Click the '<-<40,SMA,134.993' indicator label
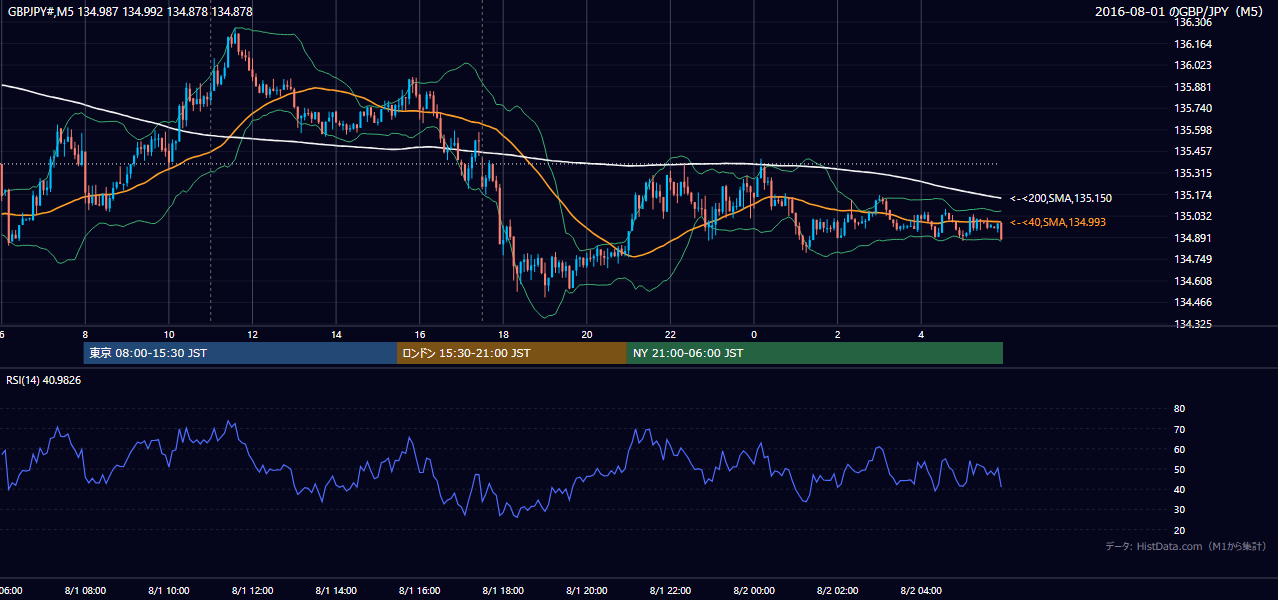This screenshot has height=600, width=1278. [x=1058, y=222]
